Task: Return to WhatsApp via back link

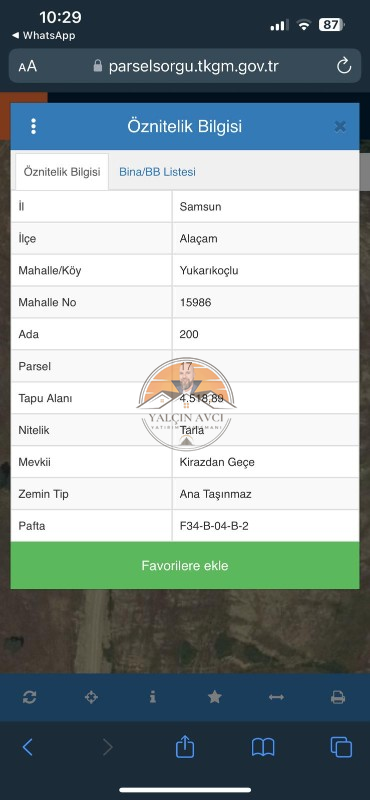Action: point(43,36)
